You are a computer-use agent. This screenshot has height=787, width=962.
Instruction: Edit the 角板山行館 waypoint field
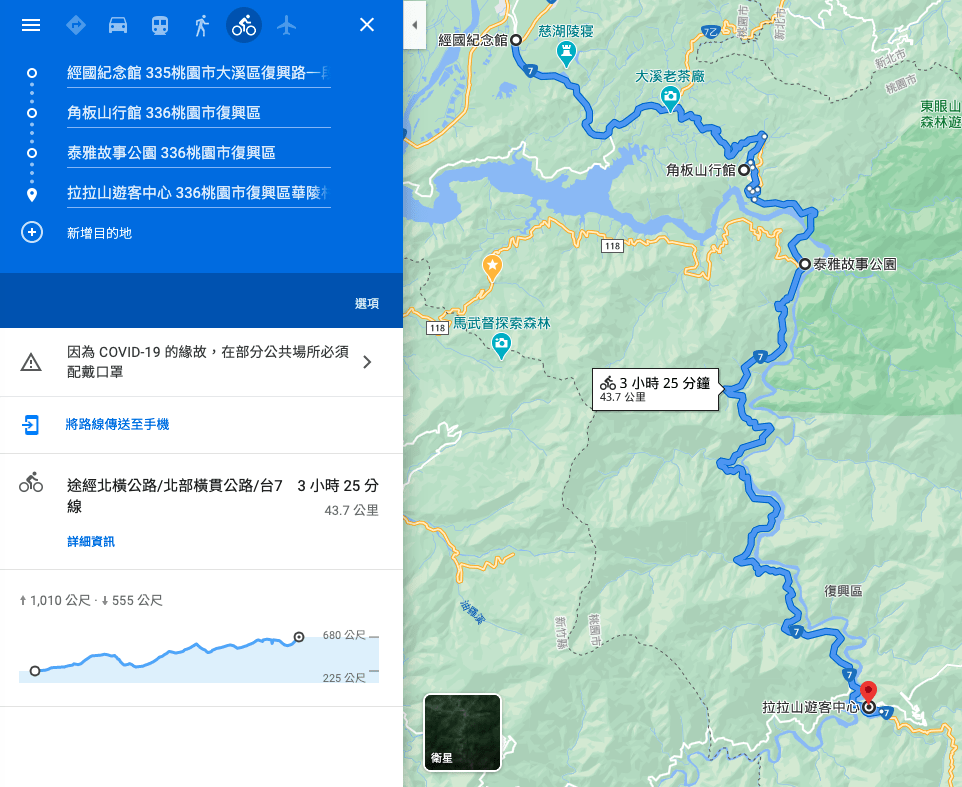[197, 113]
